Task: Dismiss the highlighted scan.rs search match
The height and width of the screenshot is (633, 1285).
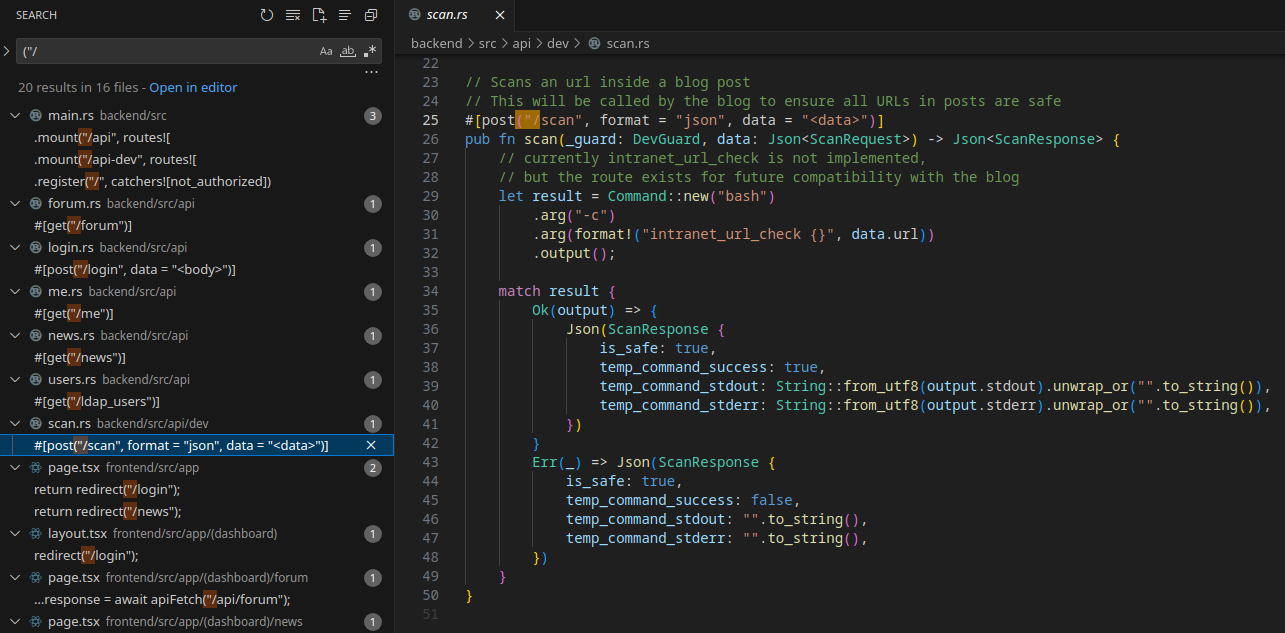Action: (371, 445)
